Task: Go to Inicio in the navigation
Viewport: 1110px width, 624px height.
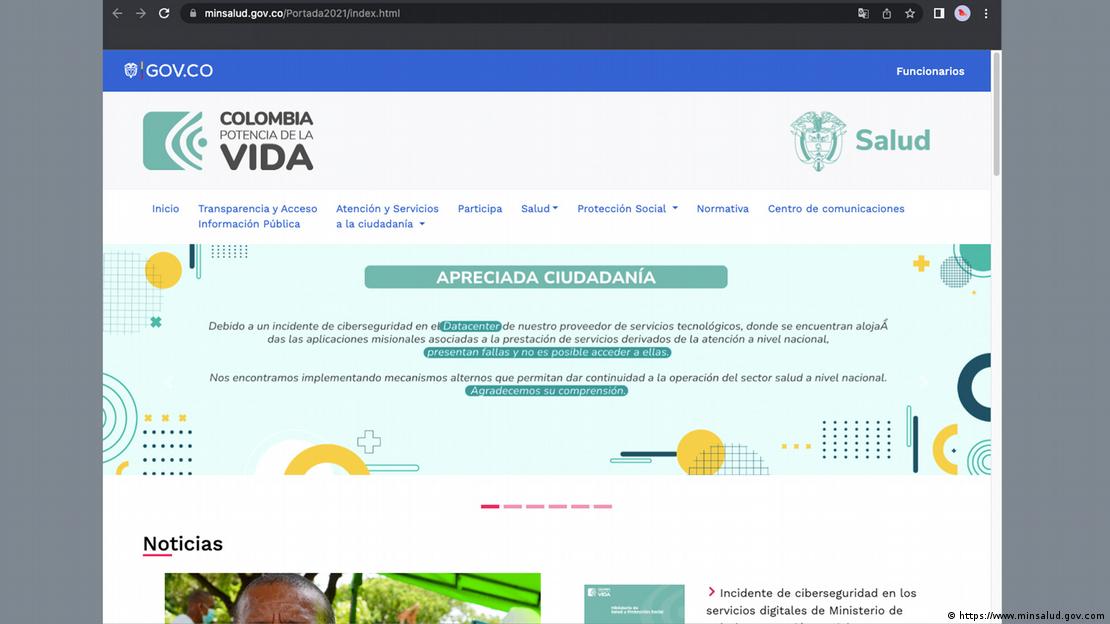Action: point(166,209)
